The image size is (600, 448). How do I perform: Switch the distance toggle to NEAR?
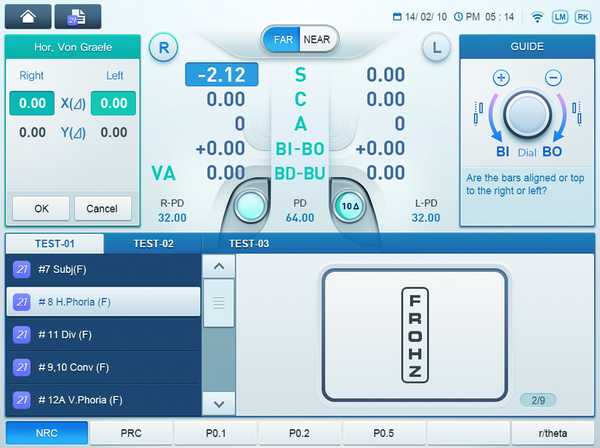pos(319,40)
